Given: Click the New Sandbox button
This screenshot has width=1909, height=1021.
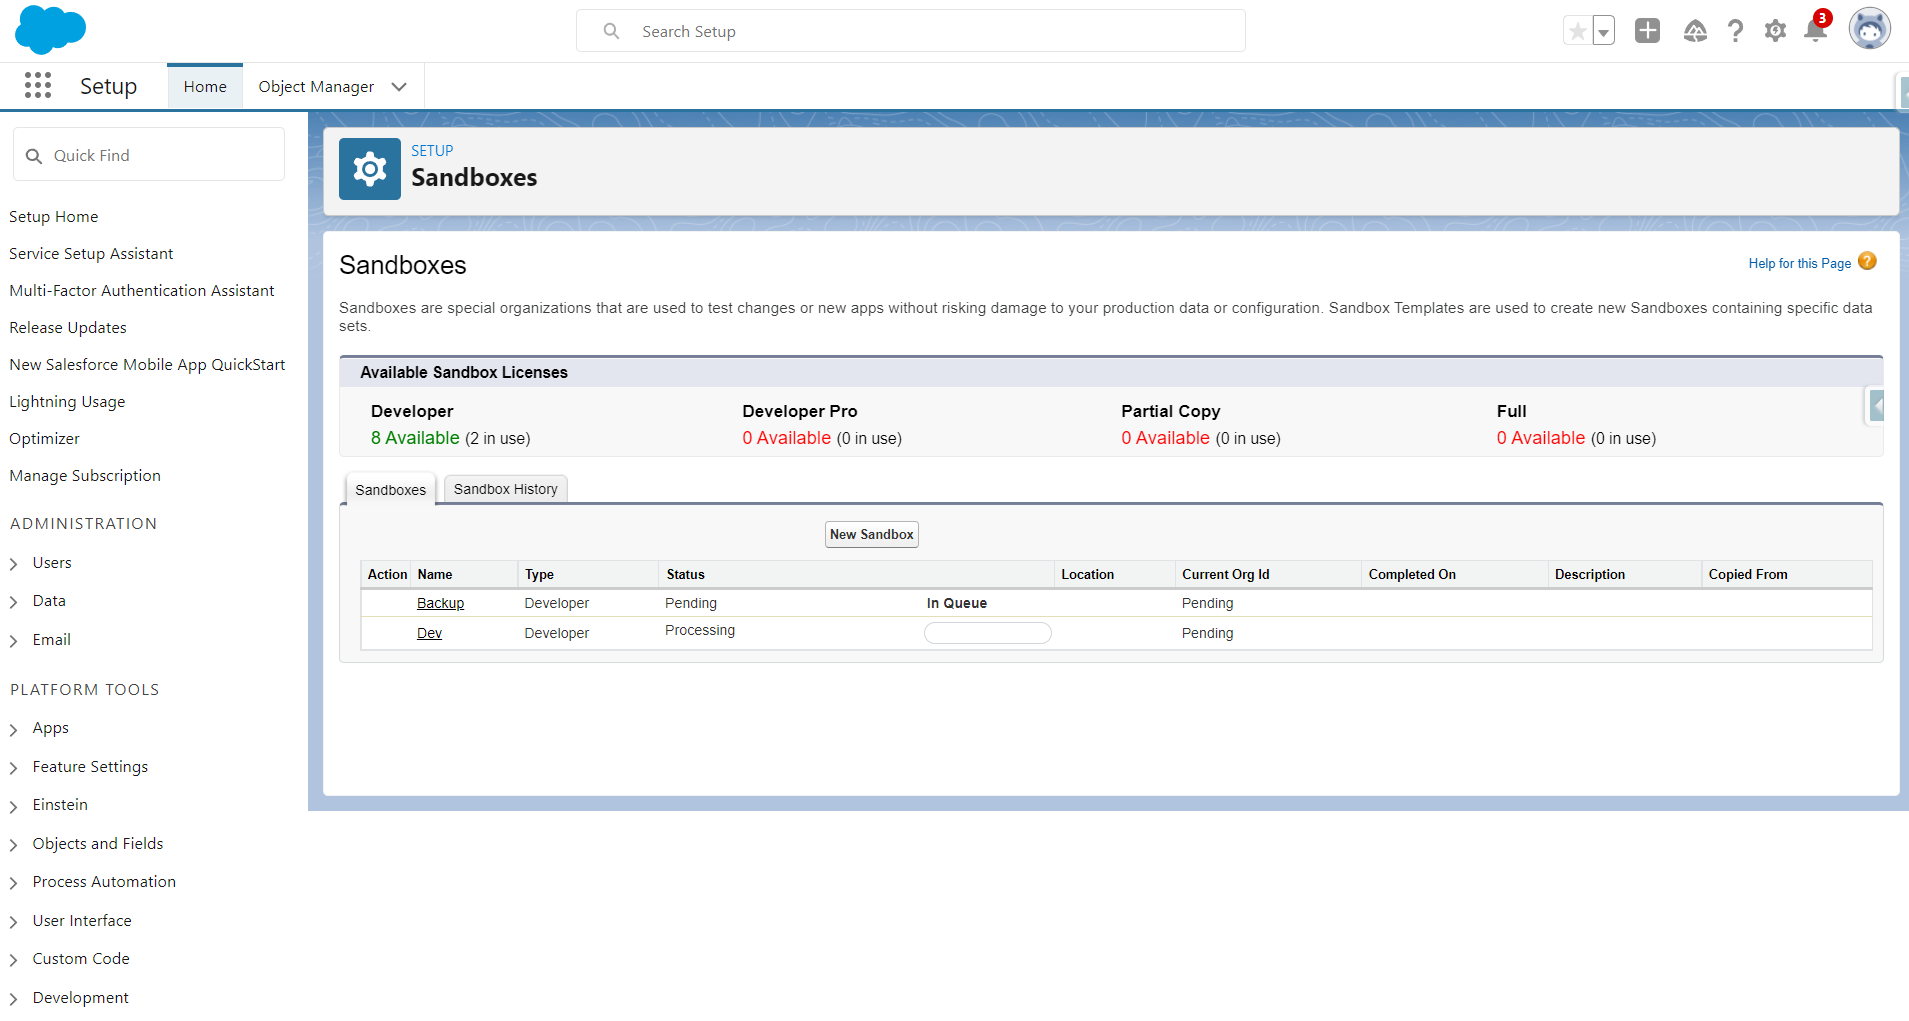Looking at the screenshot, I should (x=872, y=534).
